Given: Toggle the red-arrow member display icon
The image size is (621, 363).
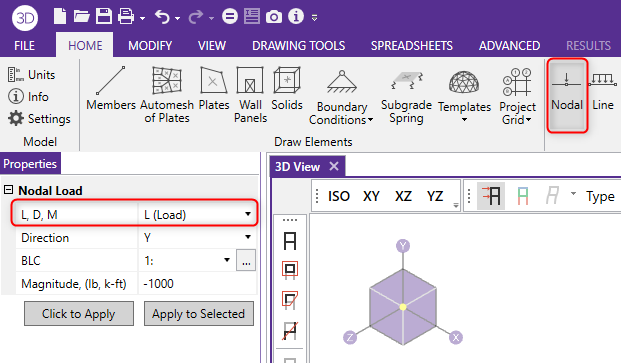Looking at the screenshot, I should (x=491, y=196).
